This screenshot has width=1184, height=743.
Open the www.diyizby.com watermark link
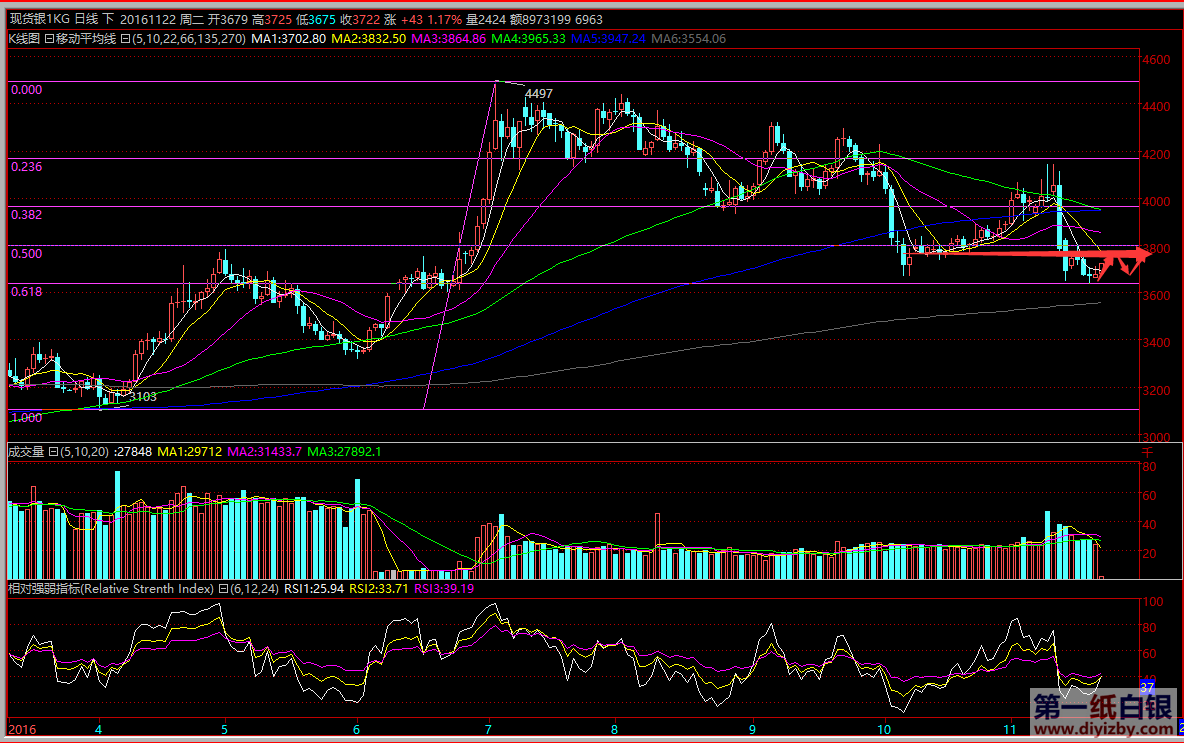(x=1103, y=730)
